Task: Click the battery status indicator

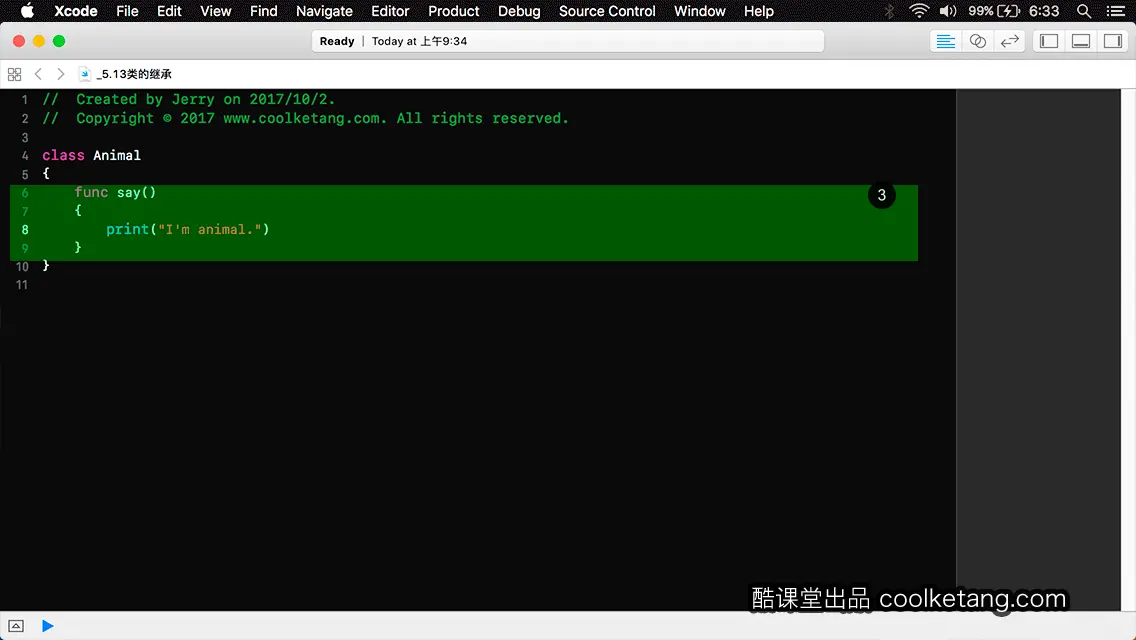Action: (x=994, y=11)
